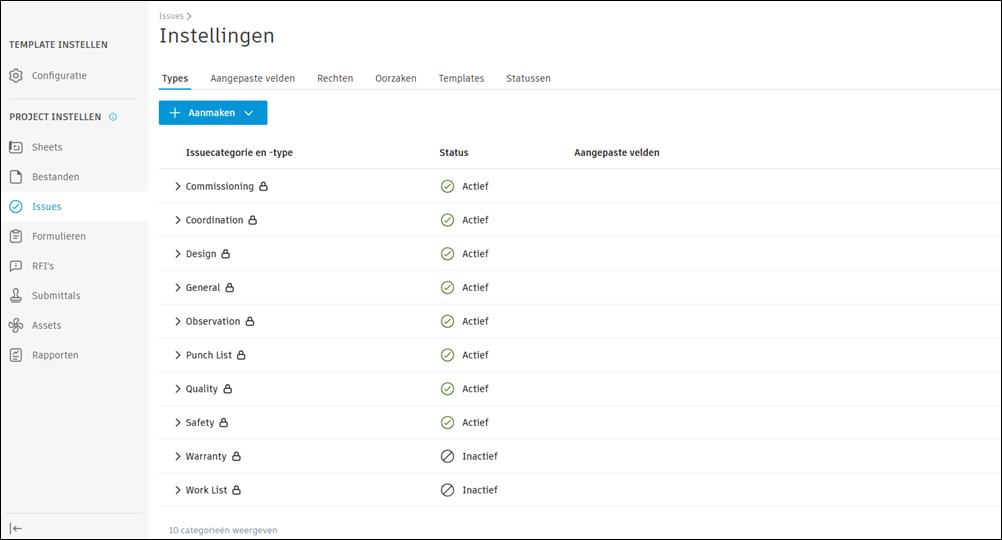Open the RFI's icon in sidebar
Viewport: 1002px width, 540px height.
point(16,266)
